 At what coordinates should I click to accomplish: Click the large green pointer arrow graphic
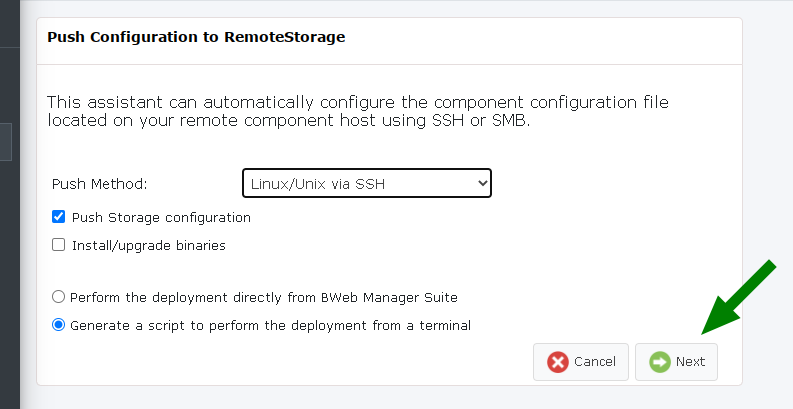tap(738, 297)
